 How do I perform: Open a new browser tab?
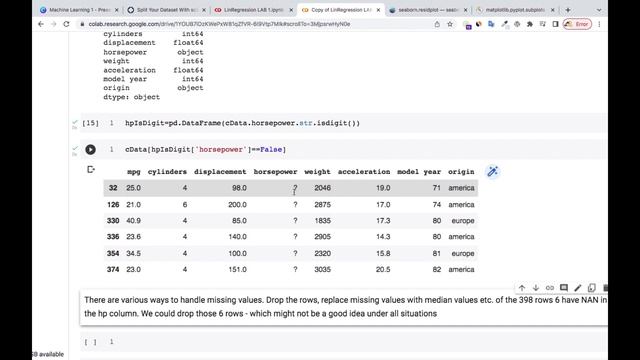(x=568, y=10)
